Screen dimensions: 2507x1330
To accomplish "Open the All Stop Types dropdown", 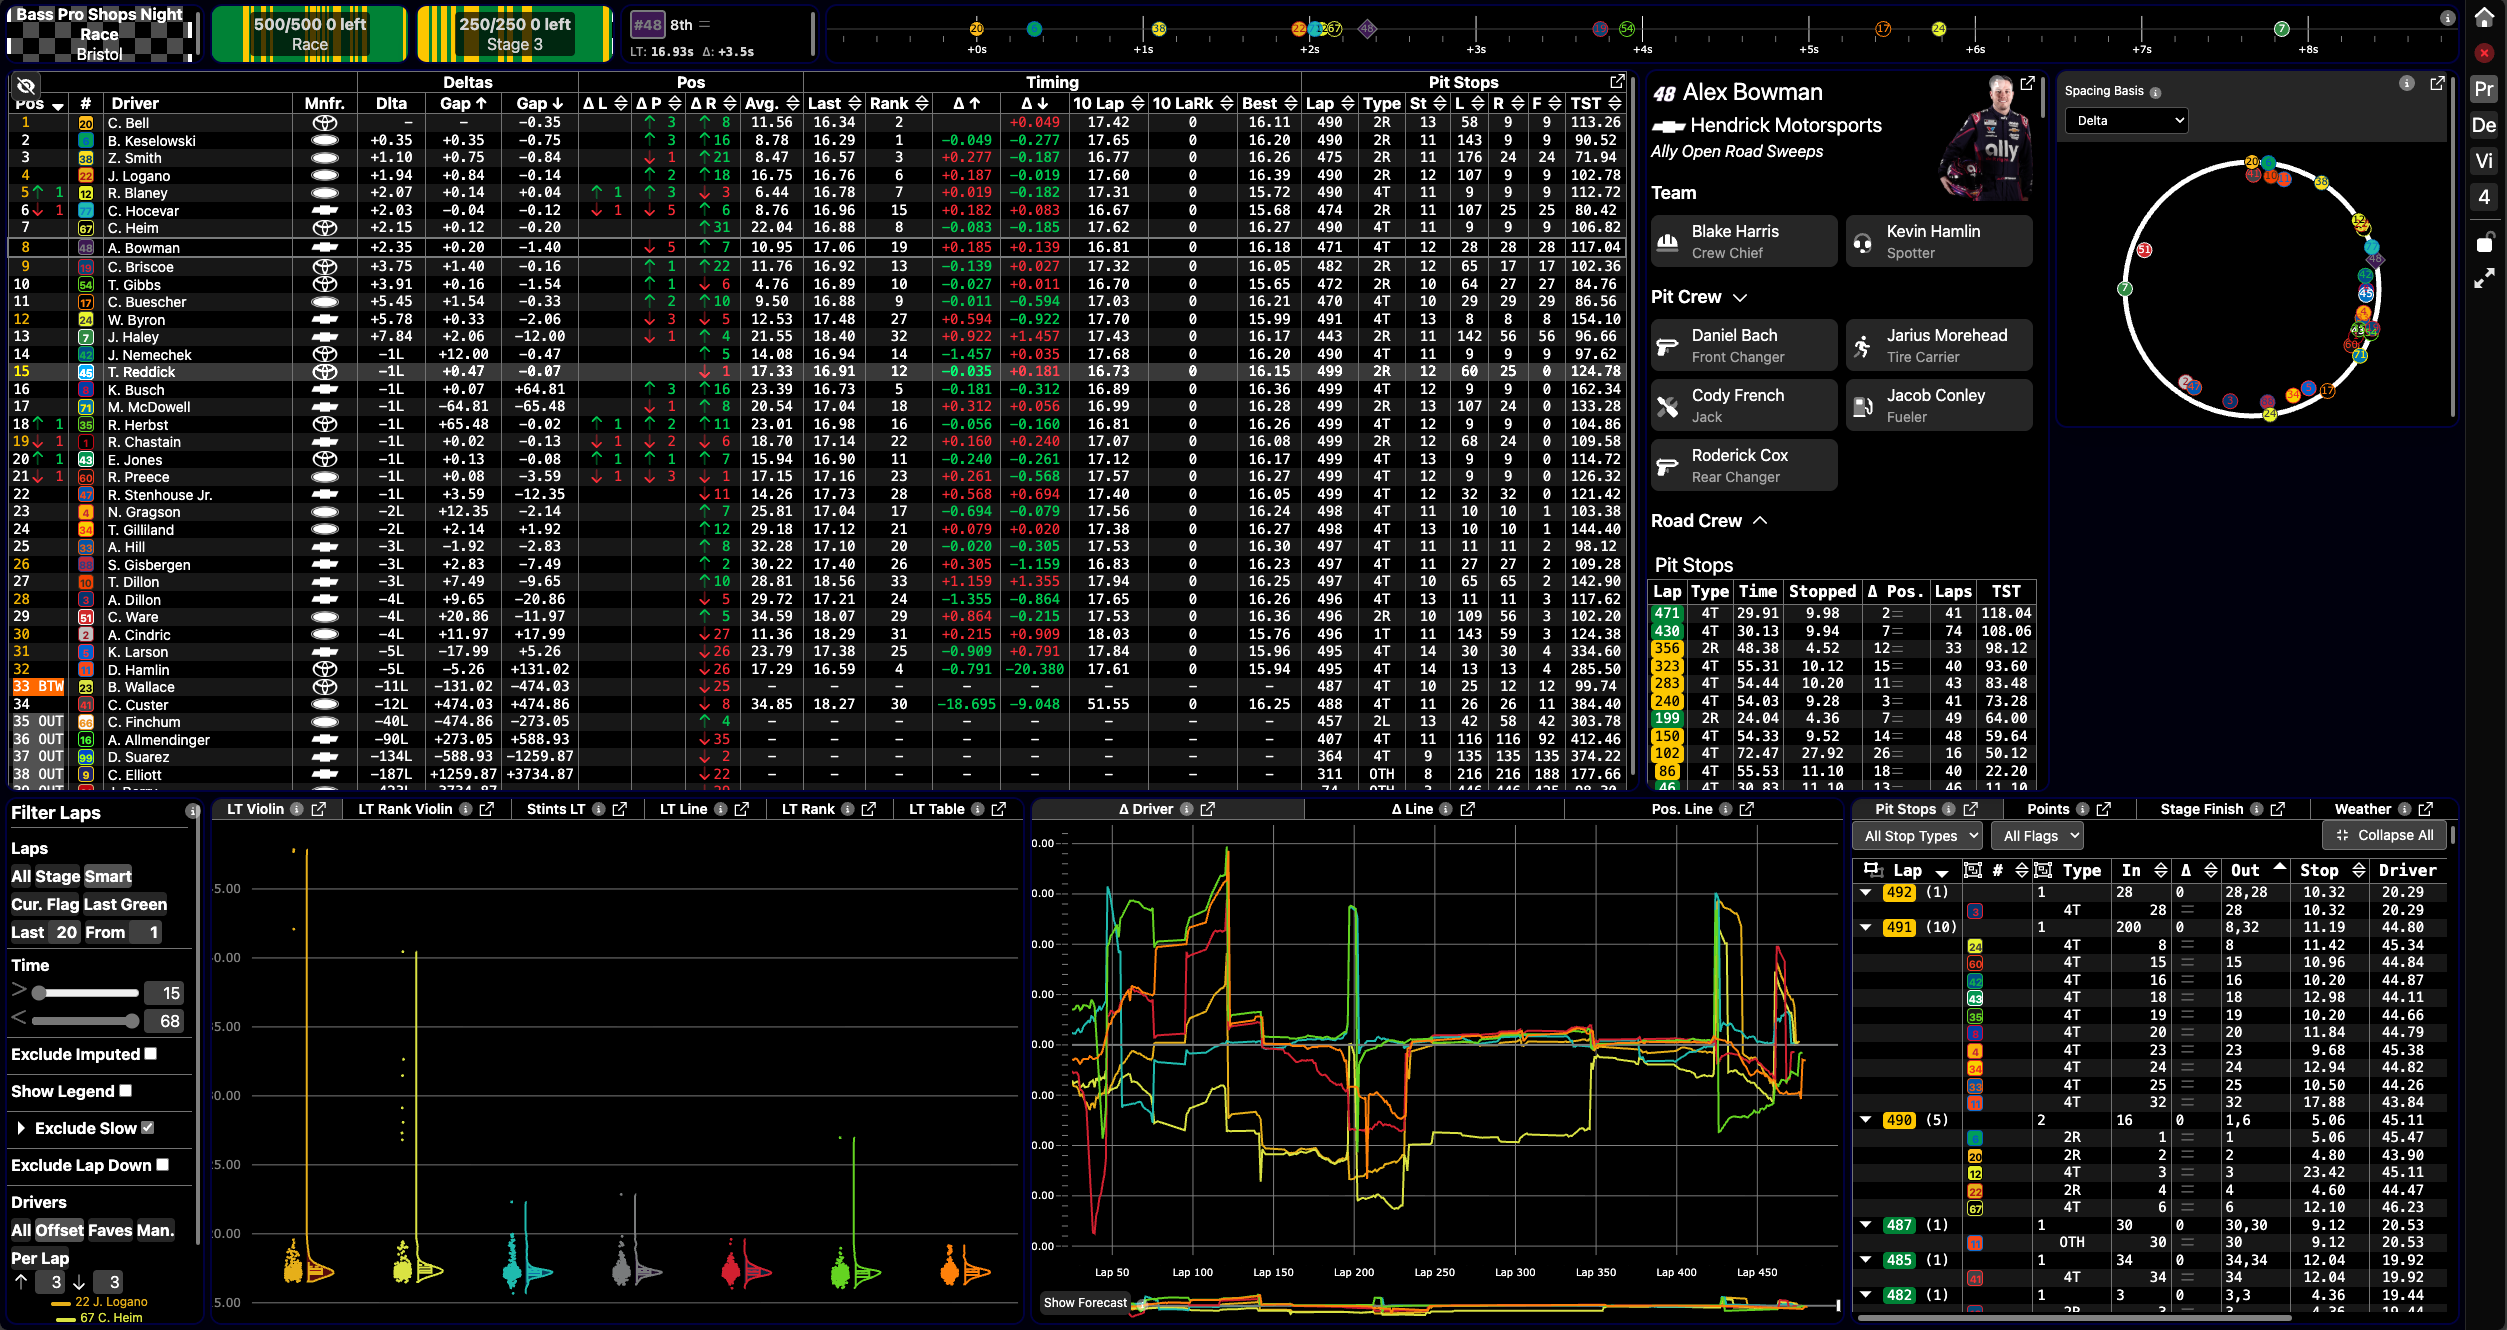I will [1918, 836].
